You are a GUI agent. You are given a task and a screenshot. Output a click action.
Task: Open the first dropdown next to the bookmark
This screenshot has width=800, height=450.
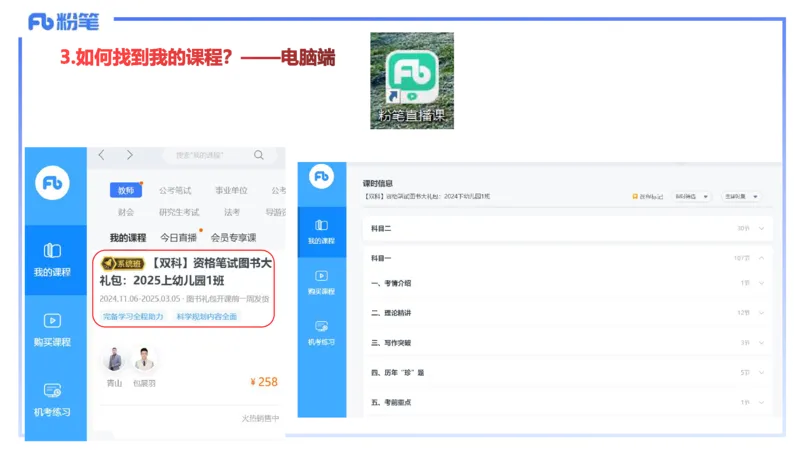pyautogui.click(x=691, y=196)
